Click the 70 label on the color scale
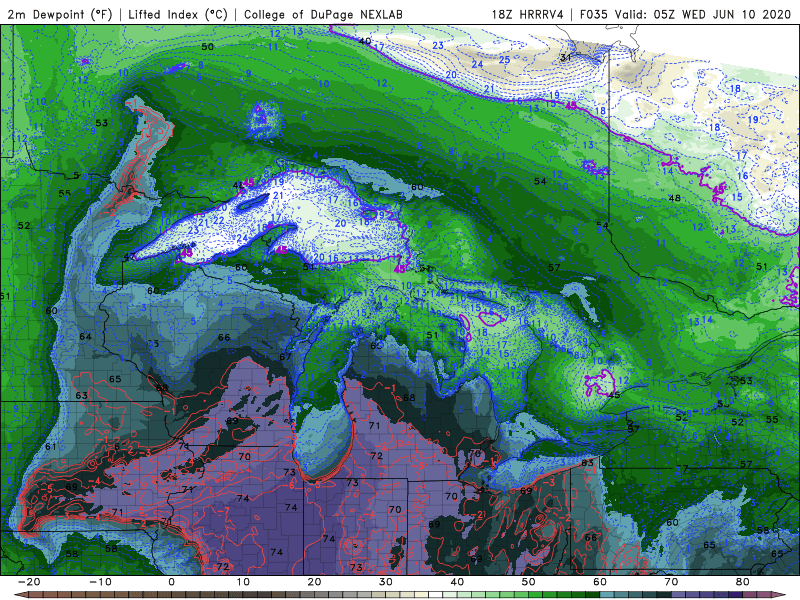Viewport: 800px width, 600px height. [671, 582]
